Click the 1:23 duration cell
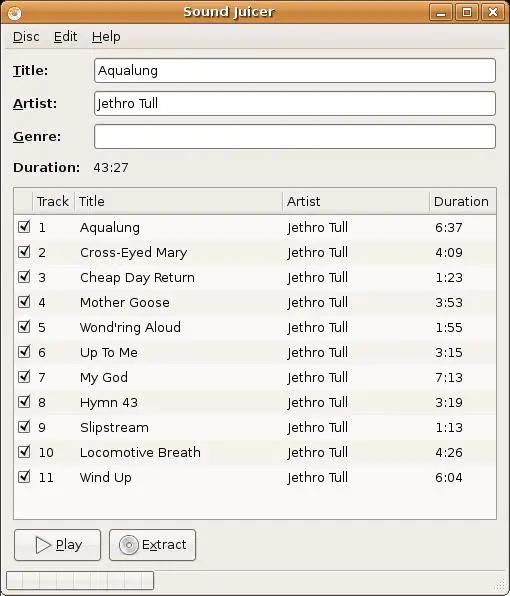Screen dimensions: 510x596 [449, 277]
